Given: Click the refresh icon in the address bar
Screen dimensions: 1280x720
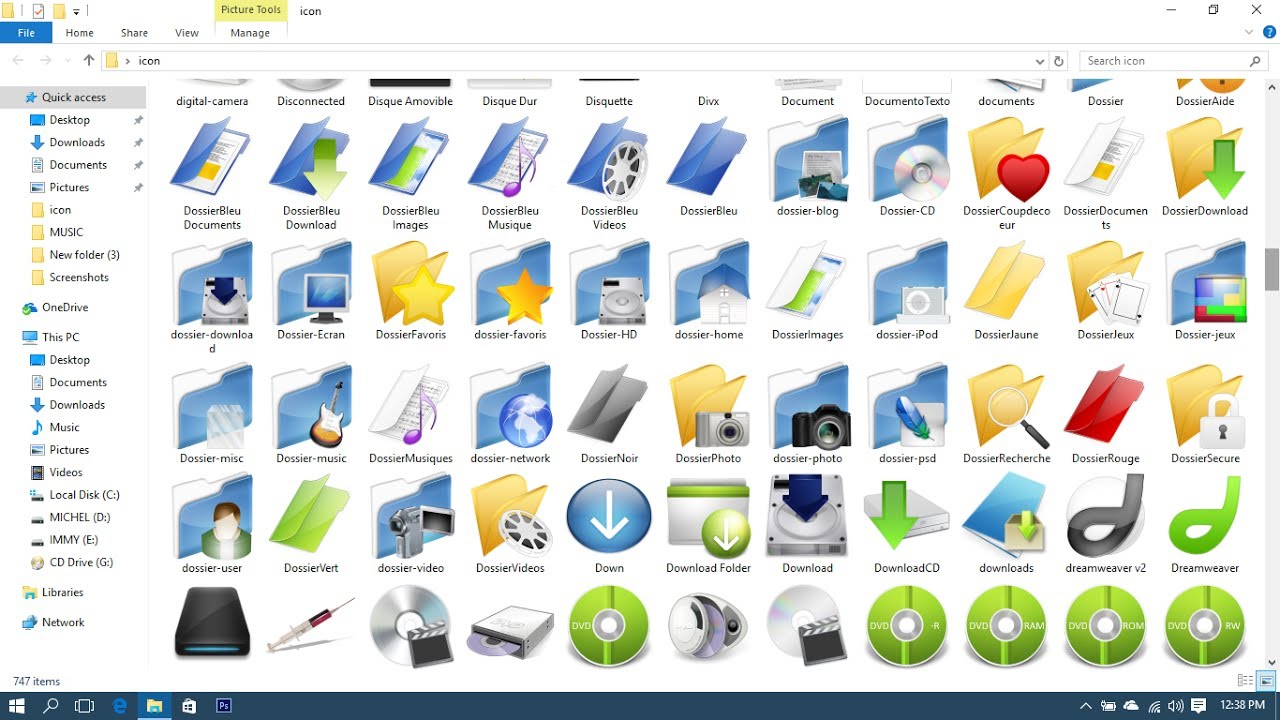Looking at the screenshot, I should tap(1058, 60).
